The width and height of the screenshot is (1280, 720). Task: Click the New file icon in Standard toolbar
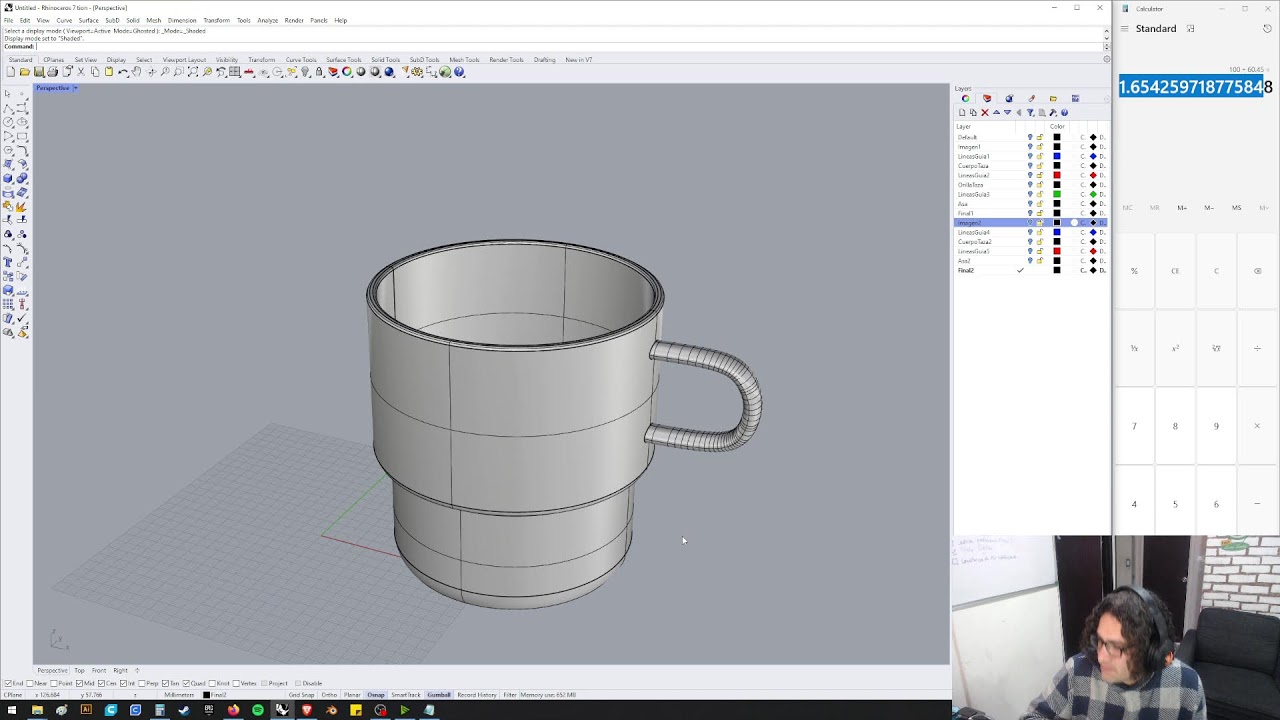coord(10,72)
